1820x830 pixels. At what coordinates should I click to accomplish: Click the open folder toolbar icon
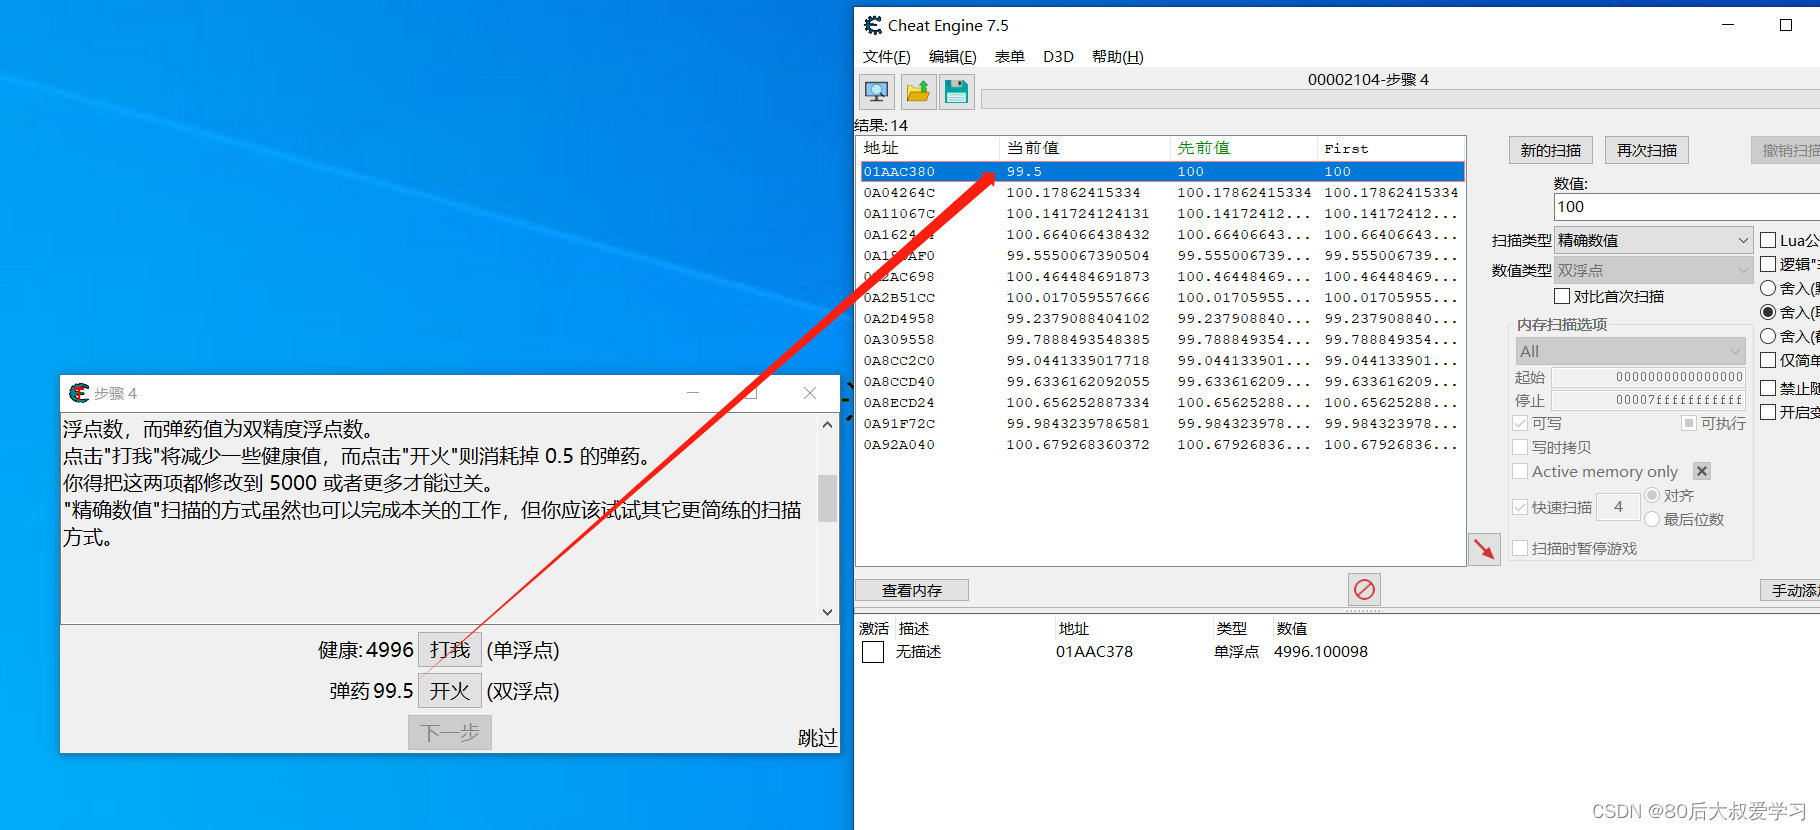tap(917, 93)
